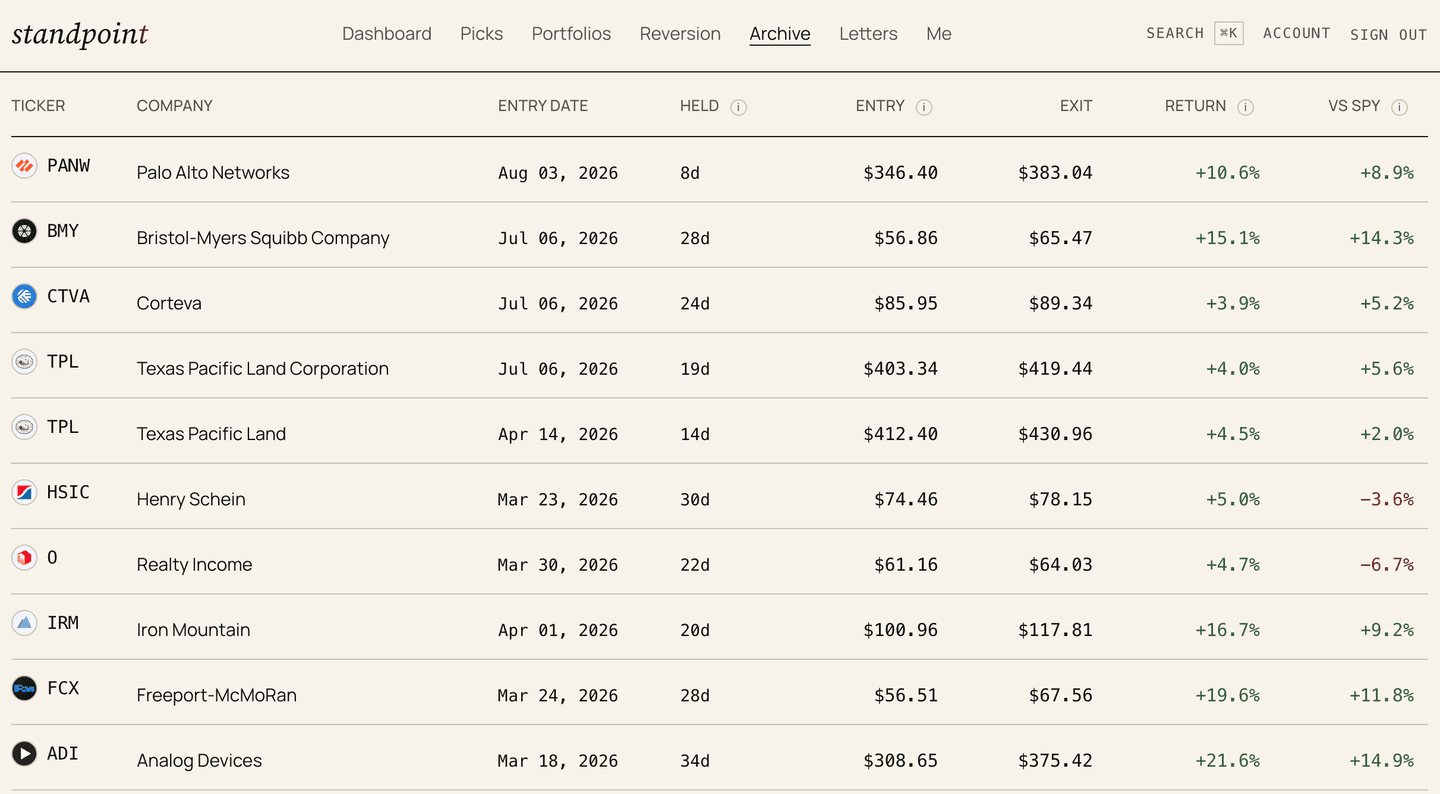The image size is (1440, 794).
Task: Click the Aug 03, 2026 entry date
Action: tap(558, 173)
